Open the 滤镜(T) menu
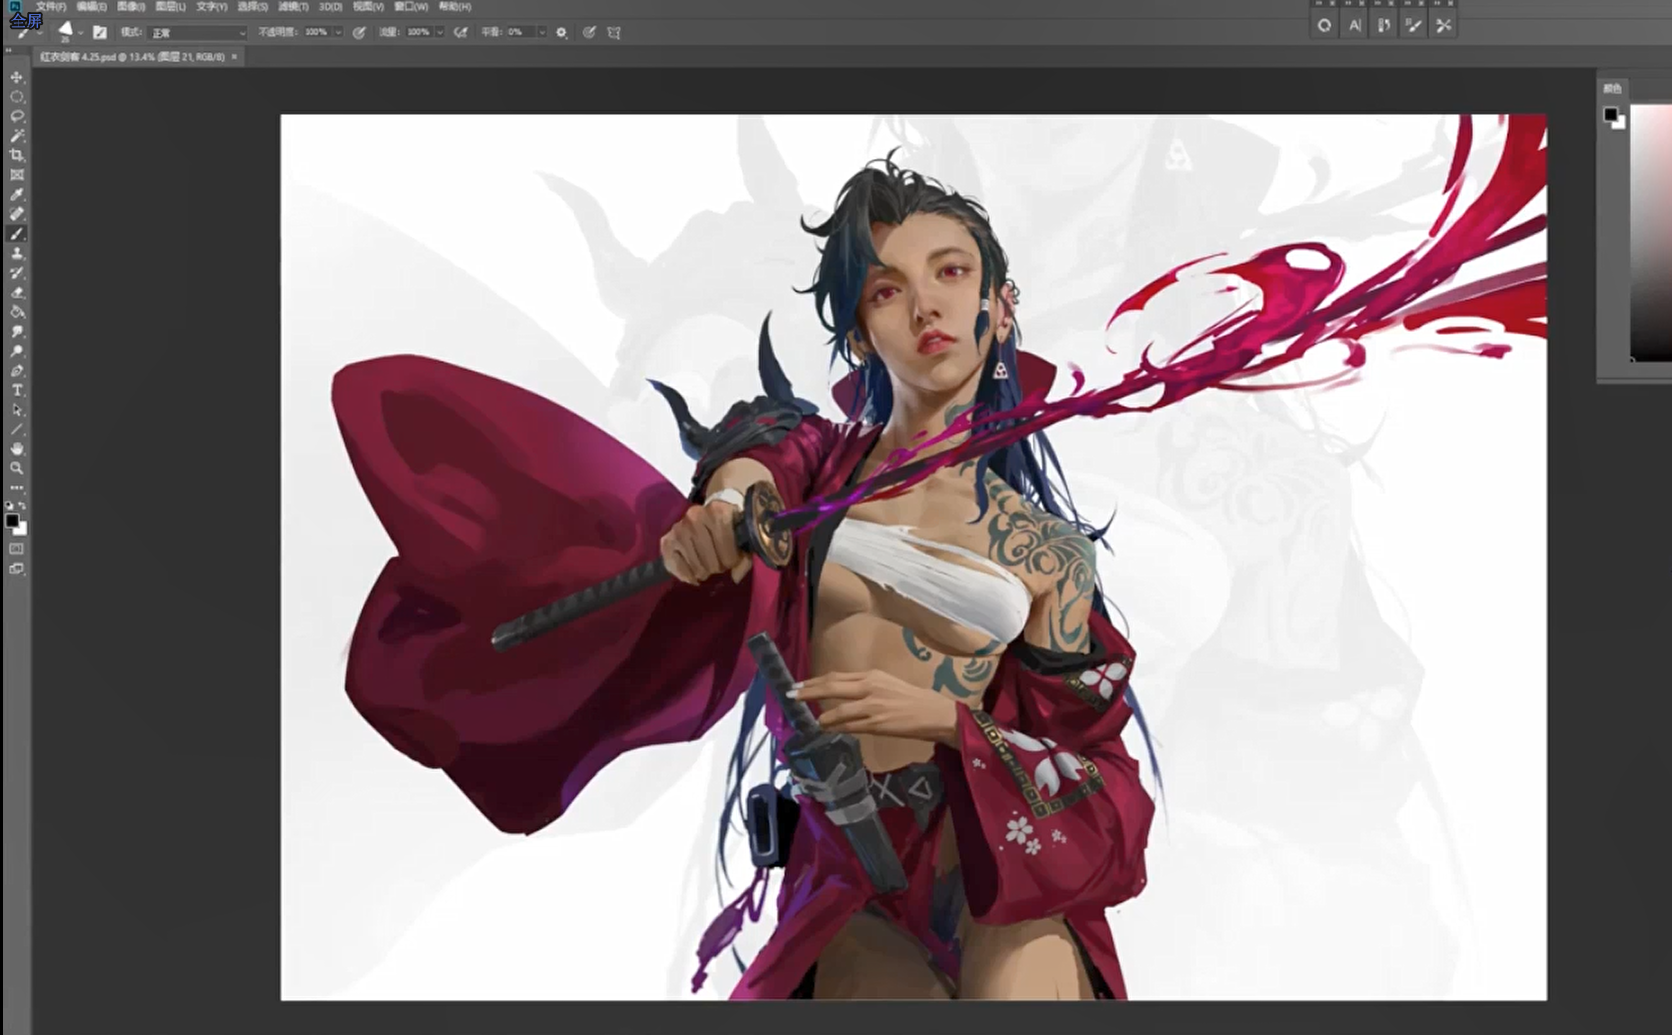 coord(292,6)
